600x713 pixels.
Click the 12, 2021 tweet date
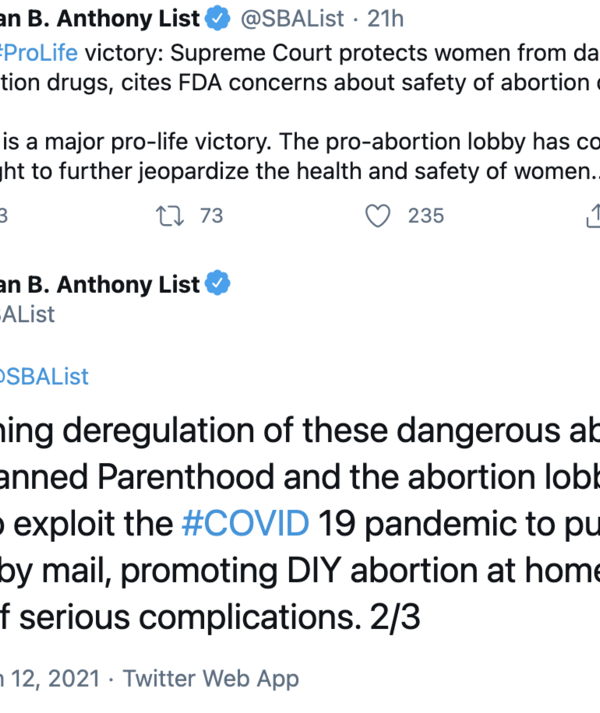50,679
